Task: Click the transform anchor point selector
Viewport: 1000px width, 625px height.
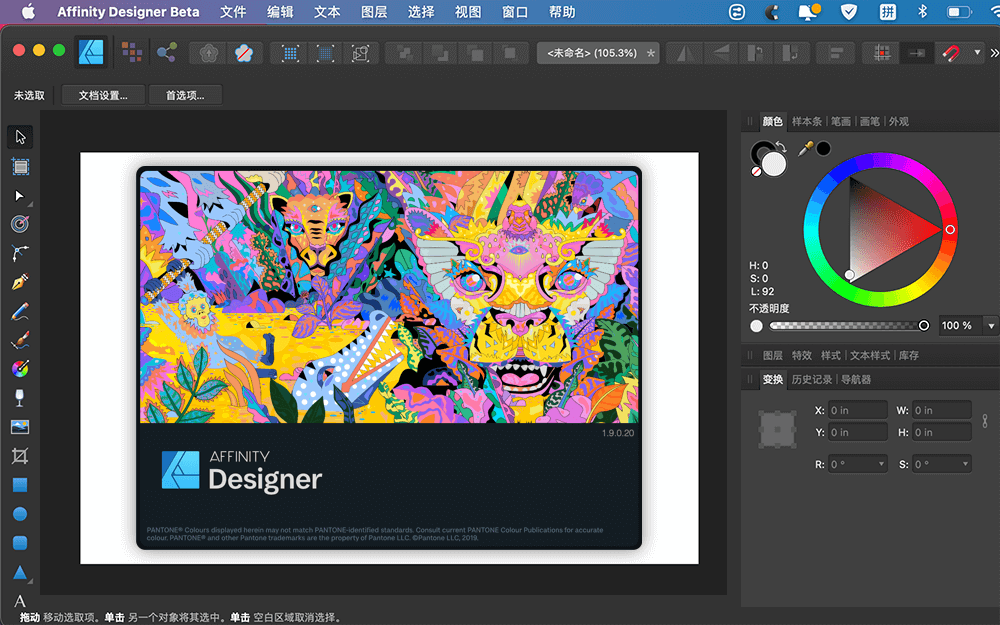Action: [777, 429]
